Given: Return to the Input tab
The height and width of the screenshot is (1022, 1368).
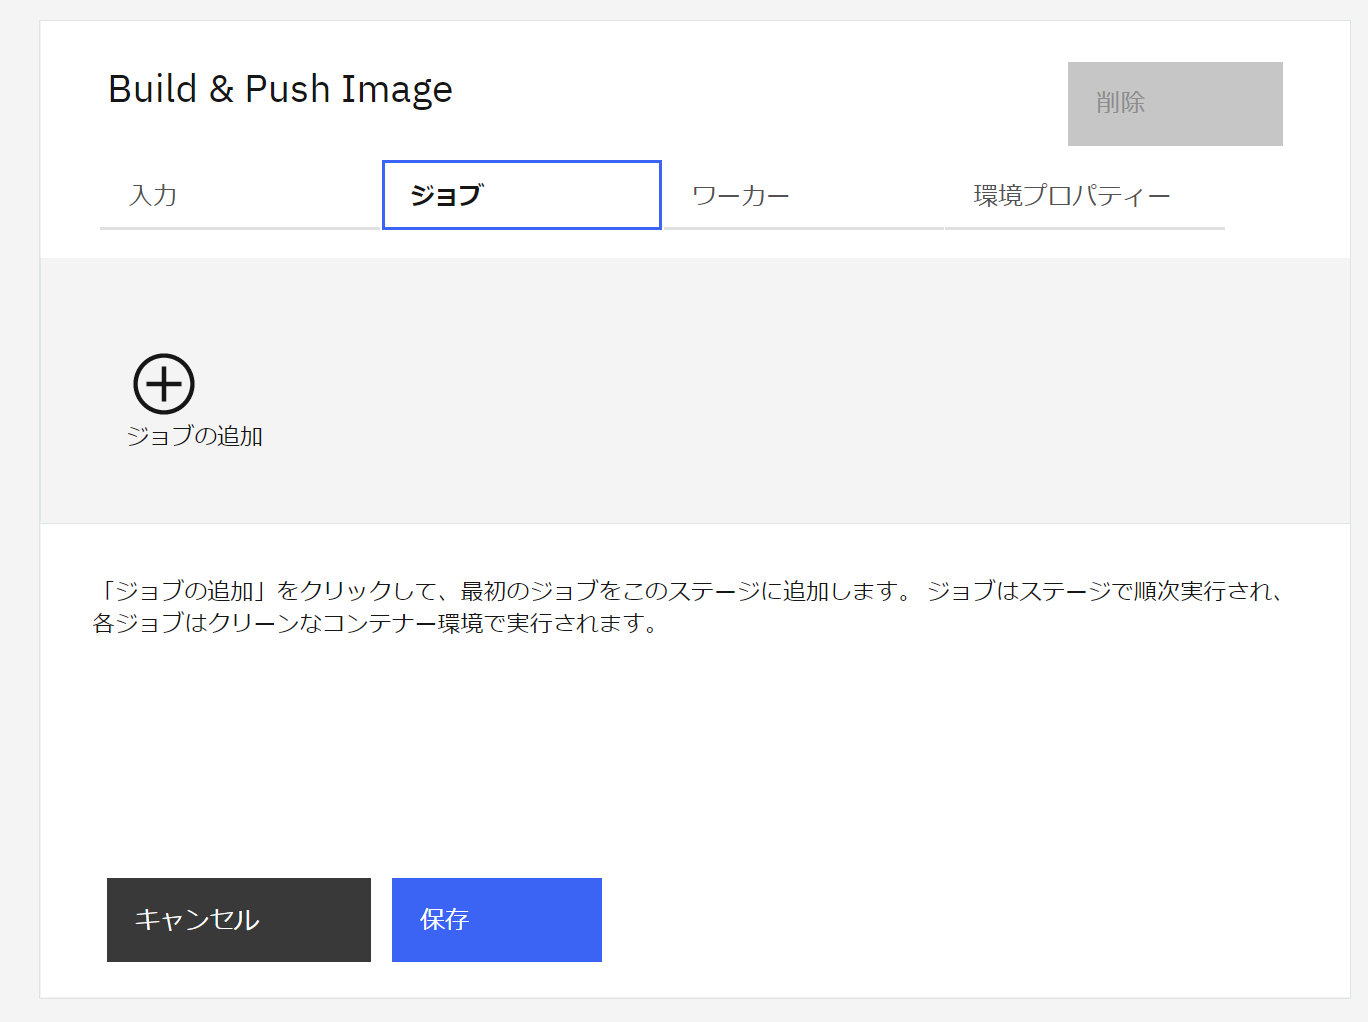Looking at the screenshot, I should (x=154, y=195).
